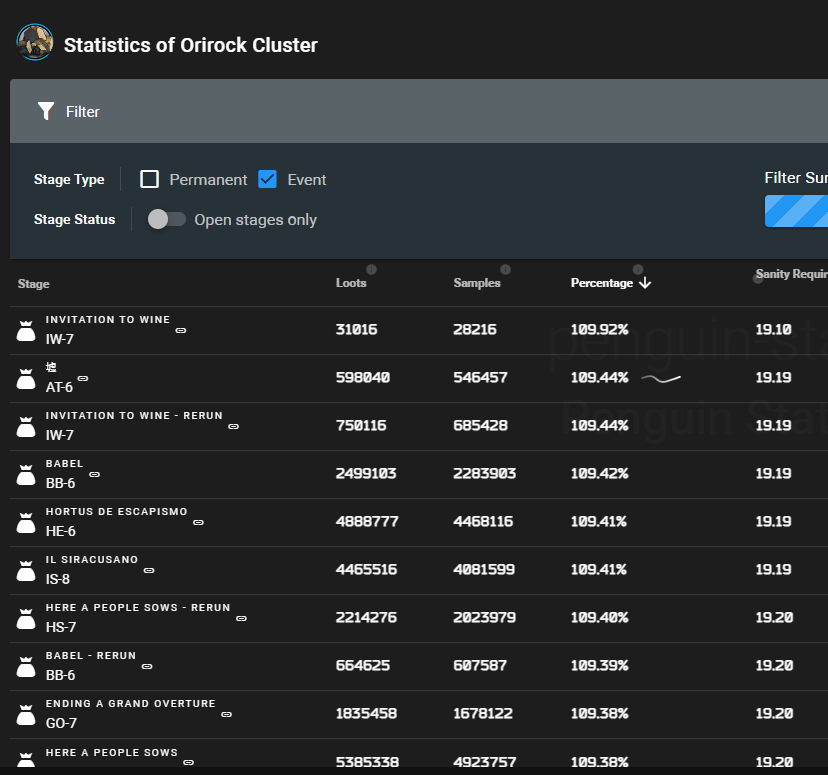828x775 pixels.
Task: Click the info icon above Samples
Action: click(x=505, y=269)
